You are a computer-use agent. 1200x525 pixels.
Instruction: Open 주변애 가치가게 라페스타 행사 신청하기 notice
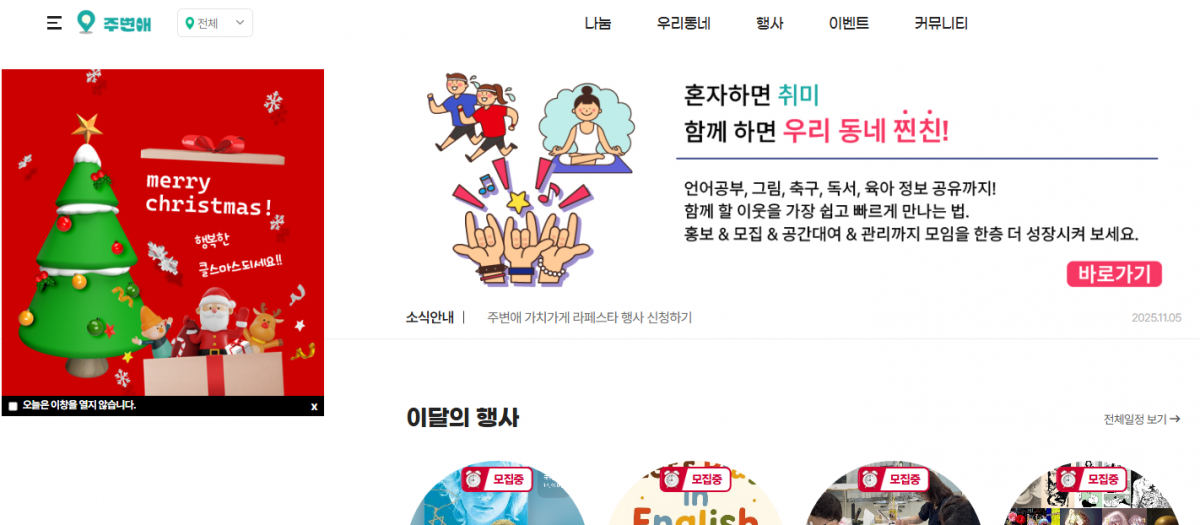[589, 318]
